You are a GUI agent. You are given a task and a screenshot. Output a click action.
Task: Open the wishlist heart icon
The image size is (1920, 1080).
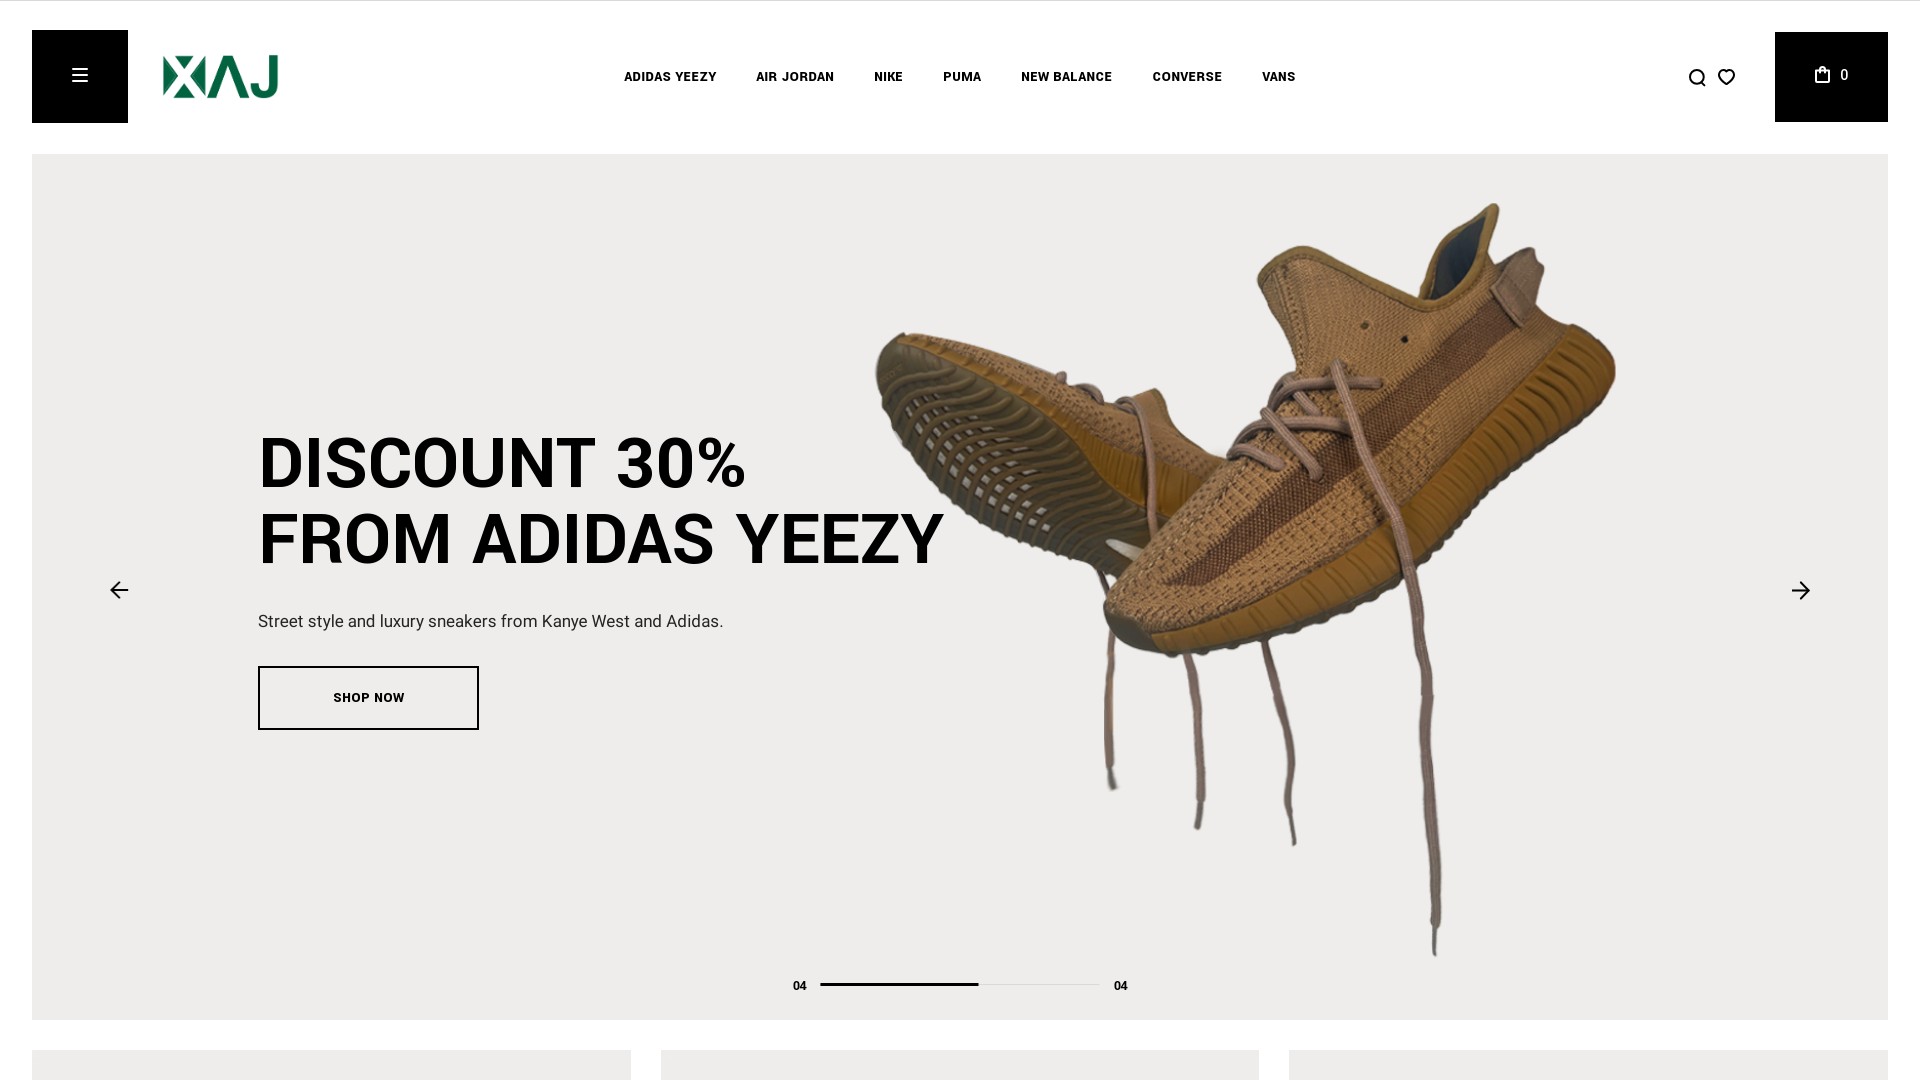[1726, 77]
